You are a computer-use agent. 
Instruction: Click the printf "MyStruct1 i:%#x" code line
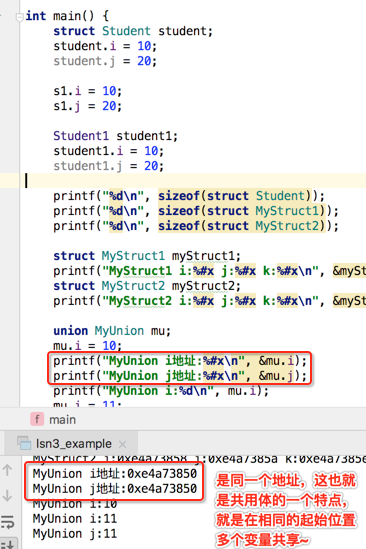[209, 271]
